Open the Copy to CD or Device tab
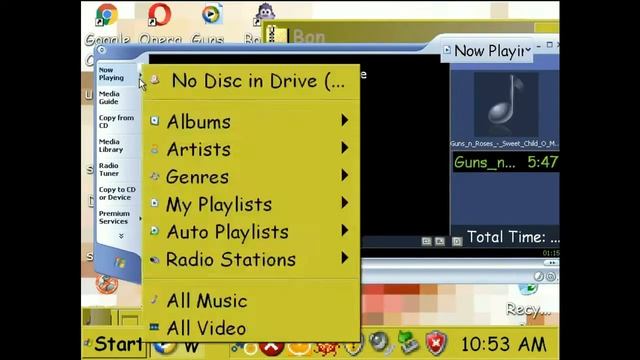Image resolution: width=640 pixels, height=360 pixels. (x=117, y=193)
